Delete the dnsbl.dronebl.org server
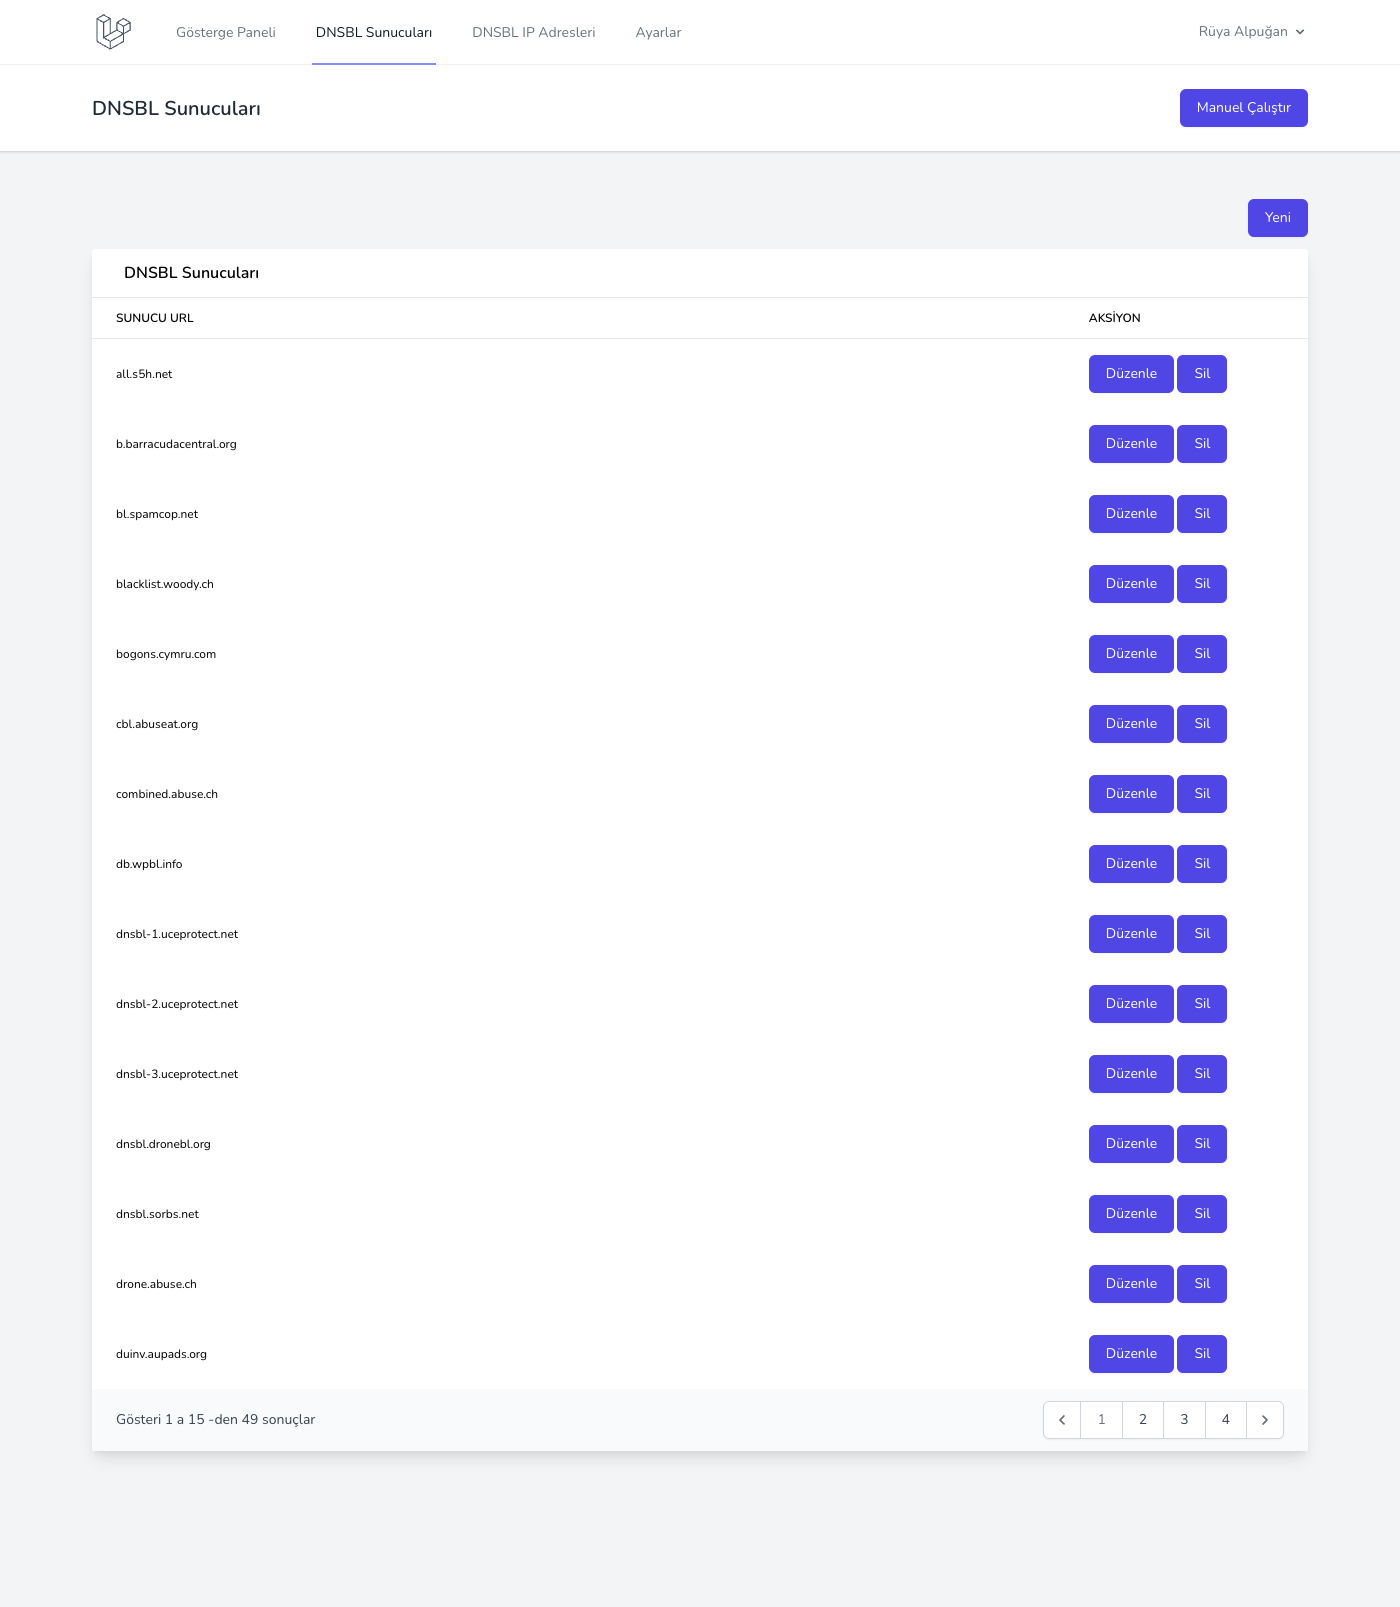The height and width of the screenshot is (1607, 1400). coord(1202,1144)
